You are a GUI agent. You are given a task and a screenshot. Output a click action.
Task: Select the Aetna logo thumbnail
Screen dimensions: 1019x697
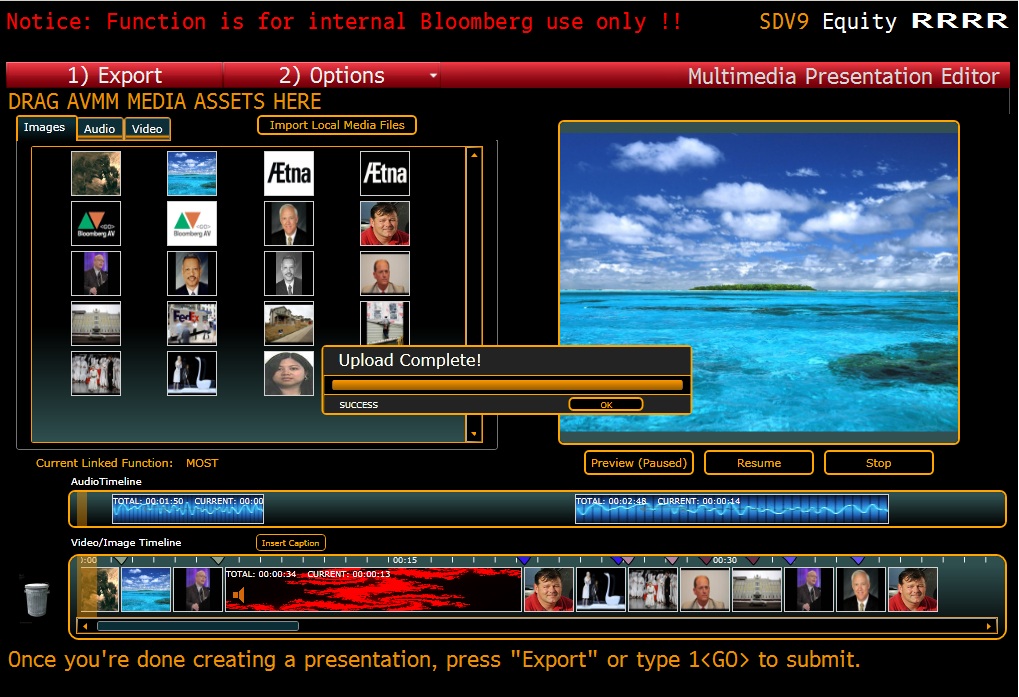pyautogui.click(x=289, y=174)
